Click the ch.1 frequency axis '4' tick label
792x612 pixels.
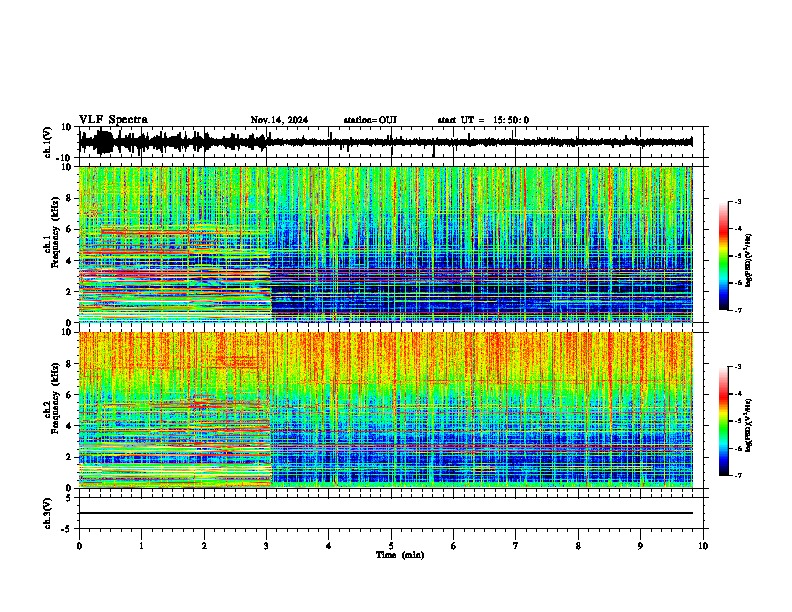point(69,261)
